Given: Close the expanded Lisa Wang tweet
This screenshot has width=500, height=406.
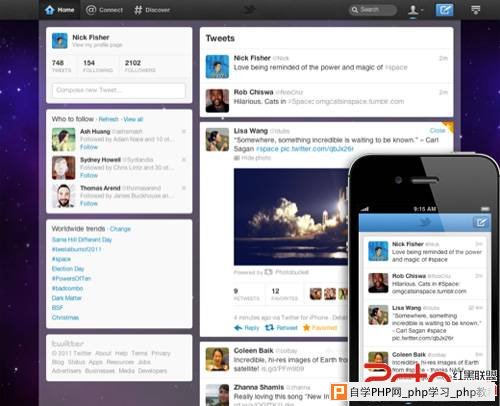Looking at the screenshot, I should click(437, 130).
